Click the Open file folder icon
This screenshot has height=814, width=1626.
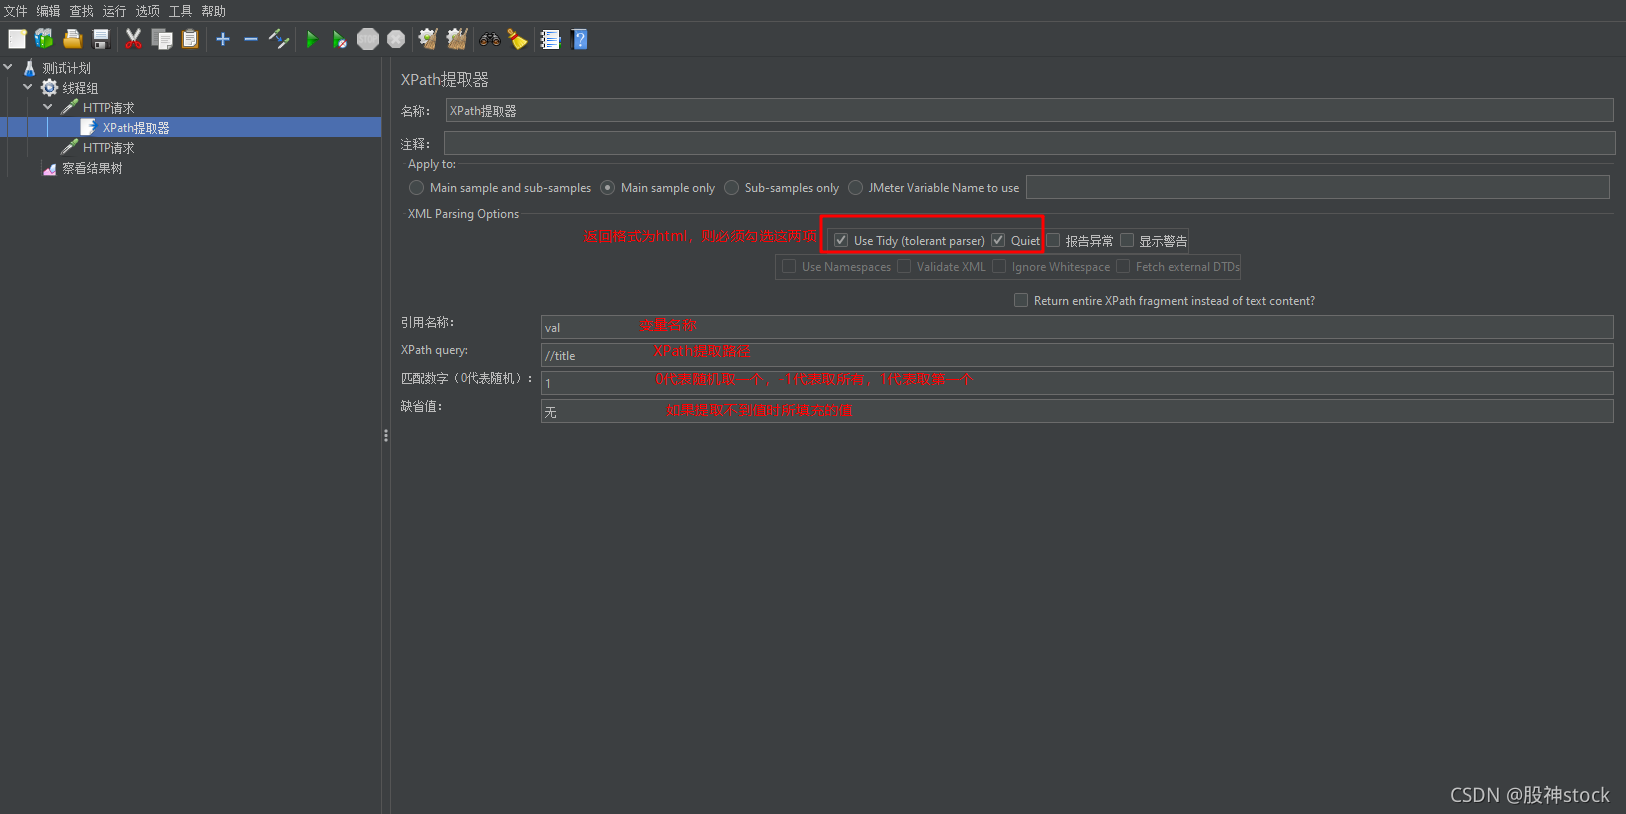pos(72,39)
